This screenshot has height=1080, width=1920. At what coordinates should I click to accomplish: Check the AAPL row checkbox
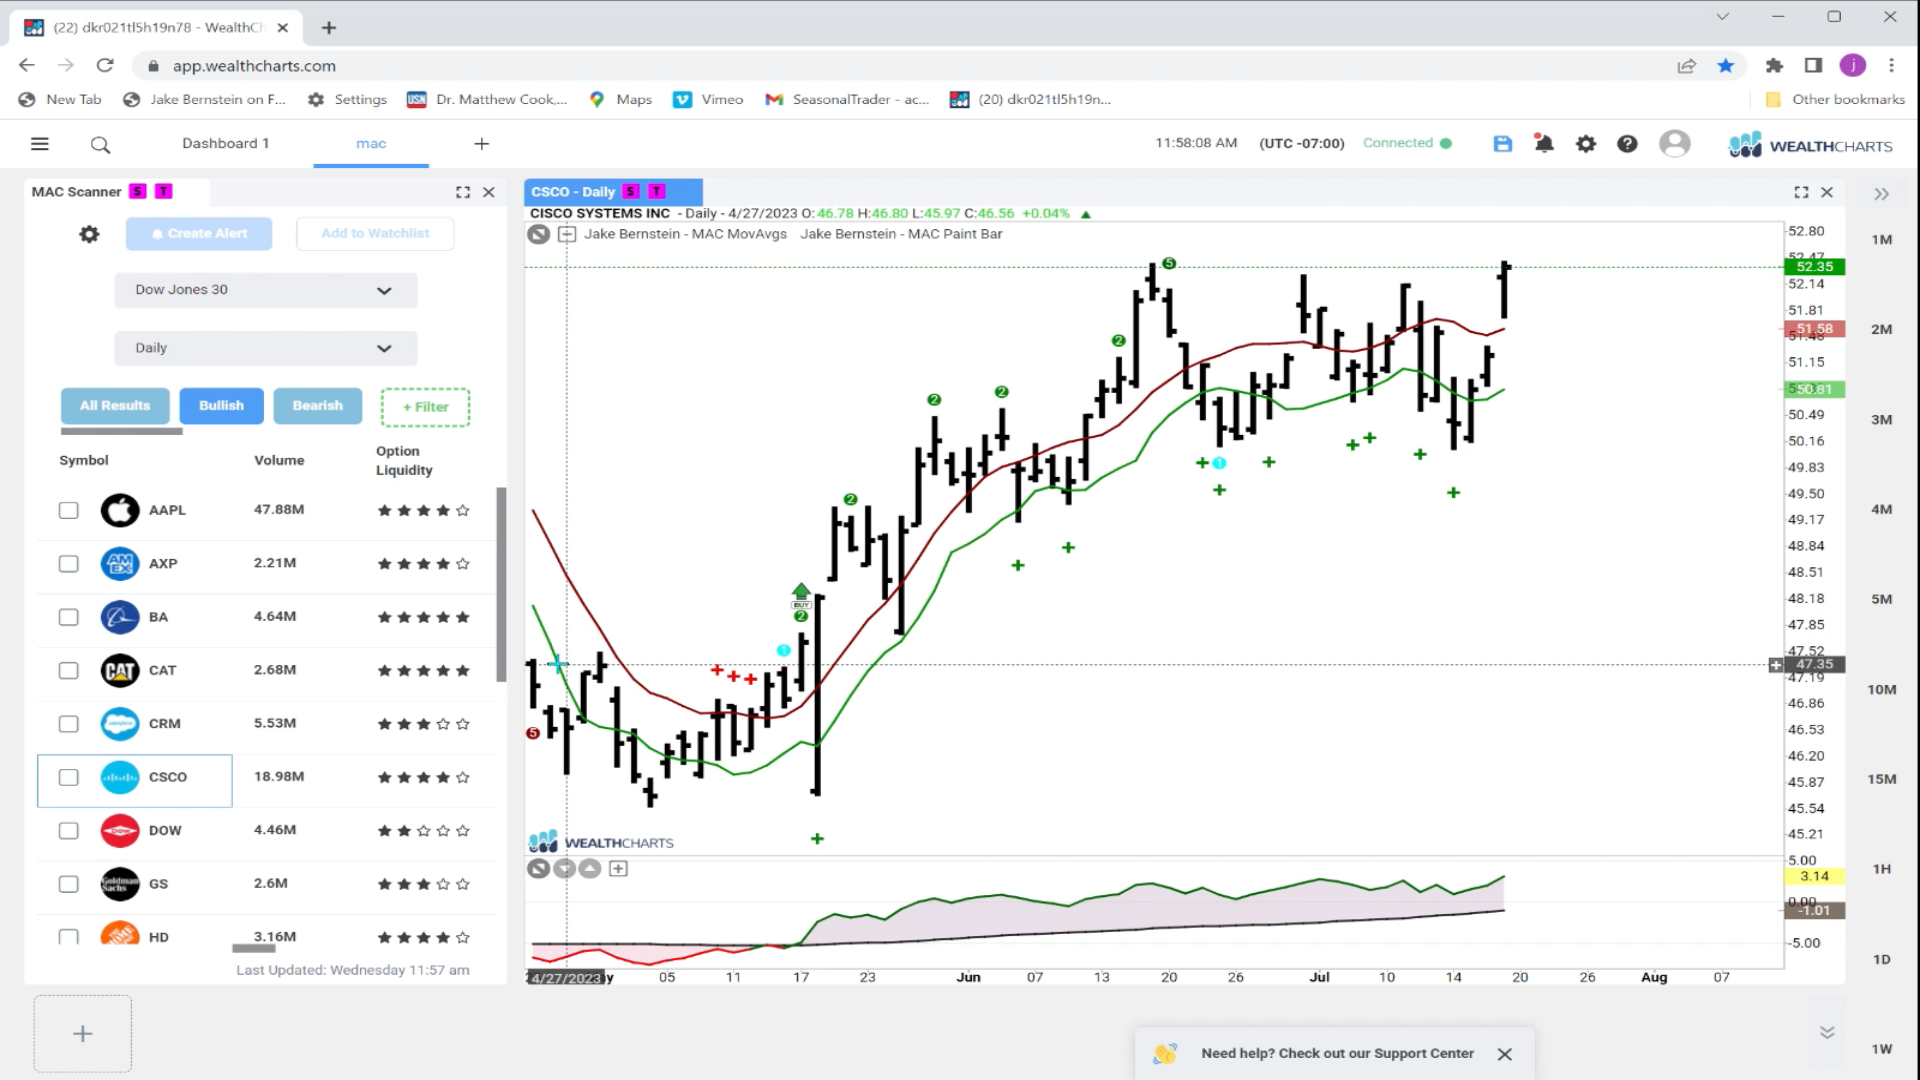pyautogui.click(x=68, y=510)
